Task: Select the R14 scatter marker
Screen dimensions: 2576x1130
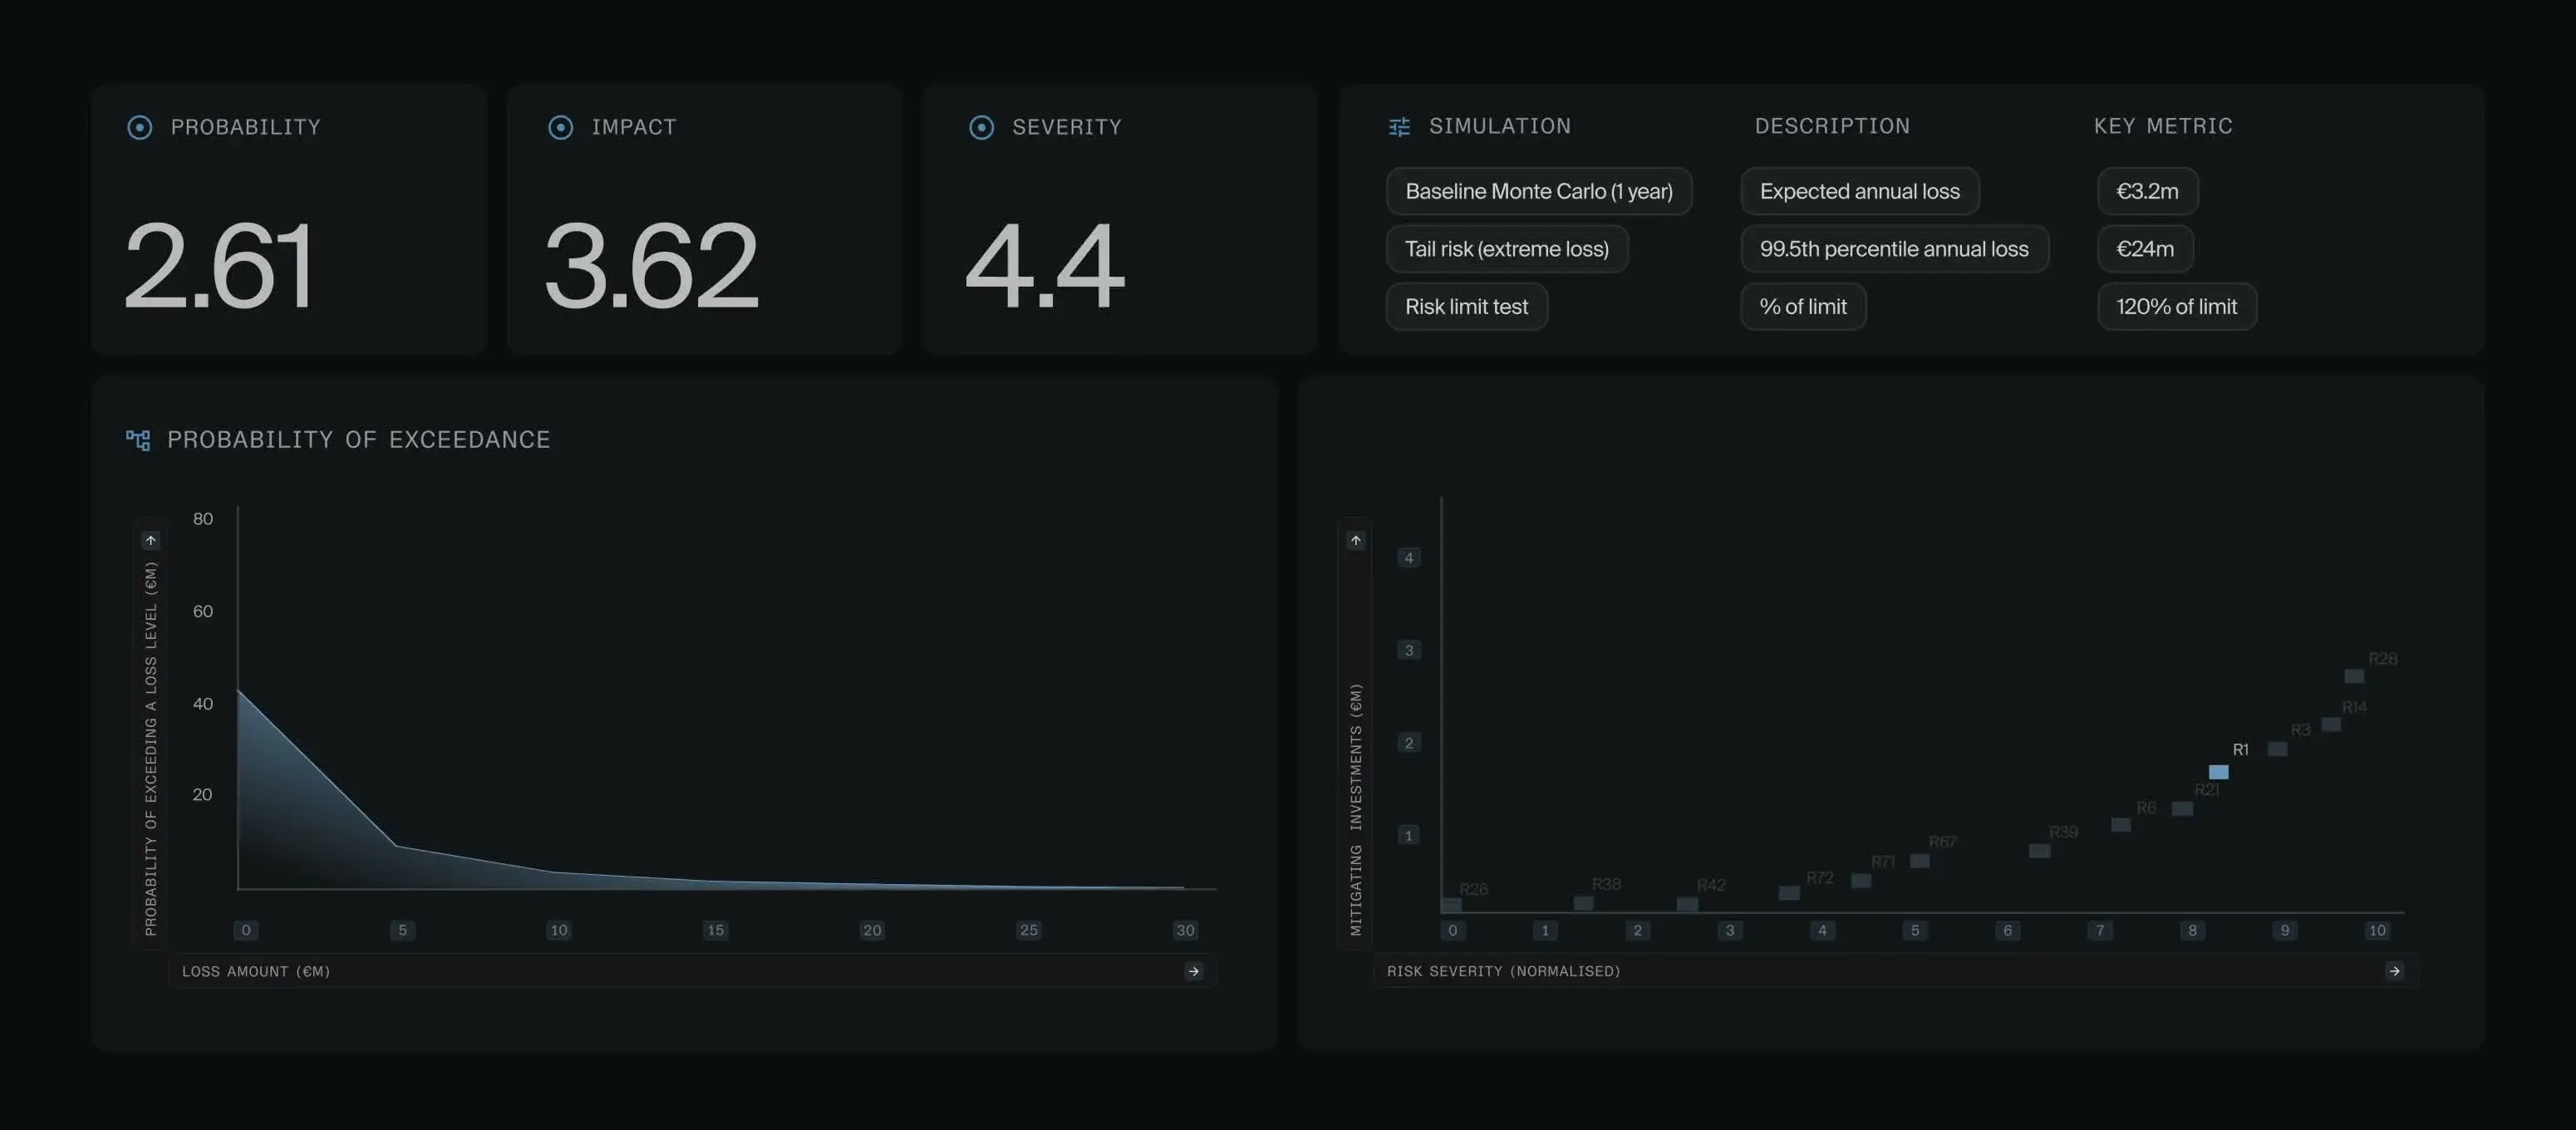Action: click(x=2331, y=724)
